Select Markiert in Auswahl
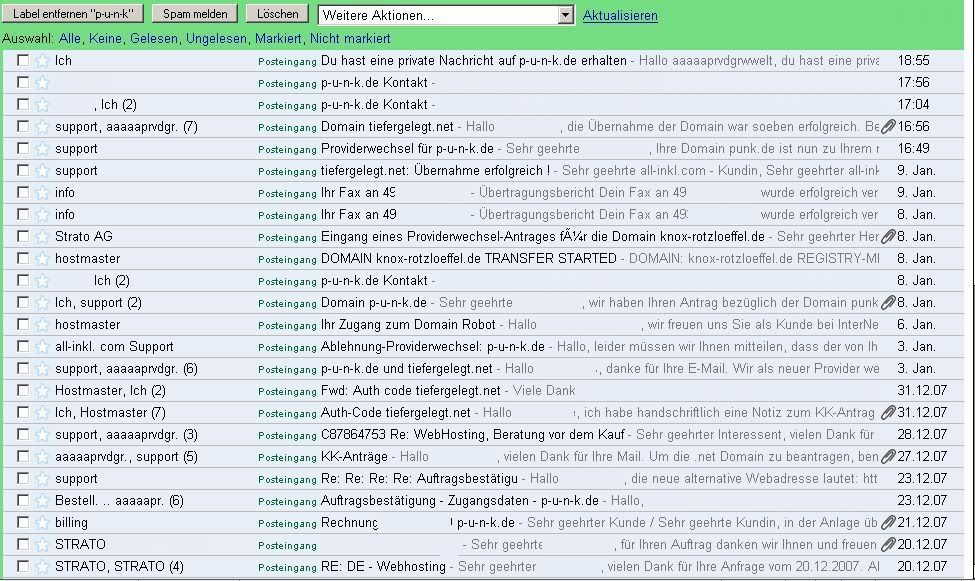Screen dimensions: 975x581 [x=278, y=39]
